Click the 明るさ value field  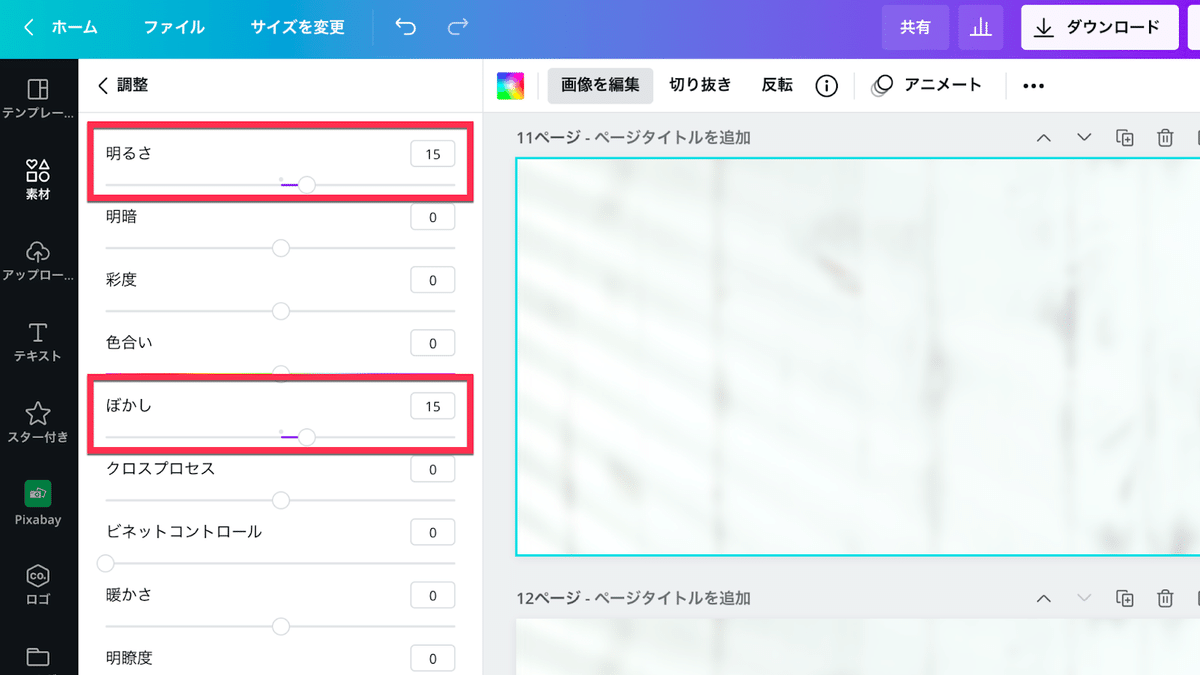433,154
